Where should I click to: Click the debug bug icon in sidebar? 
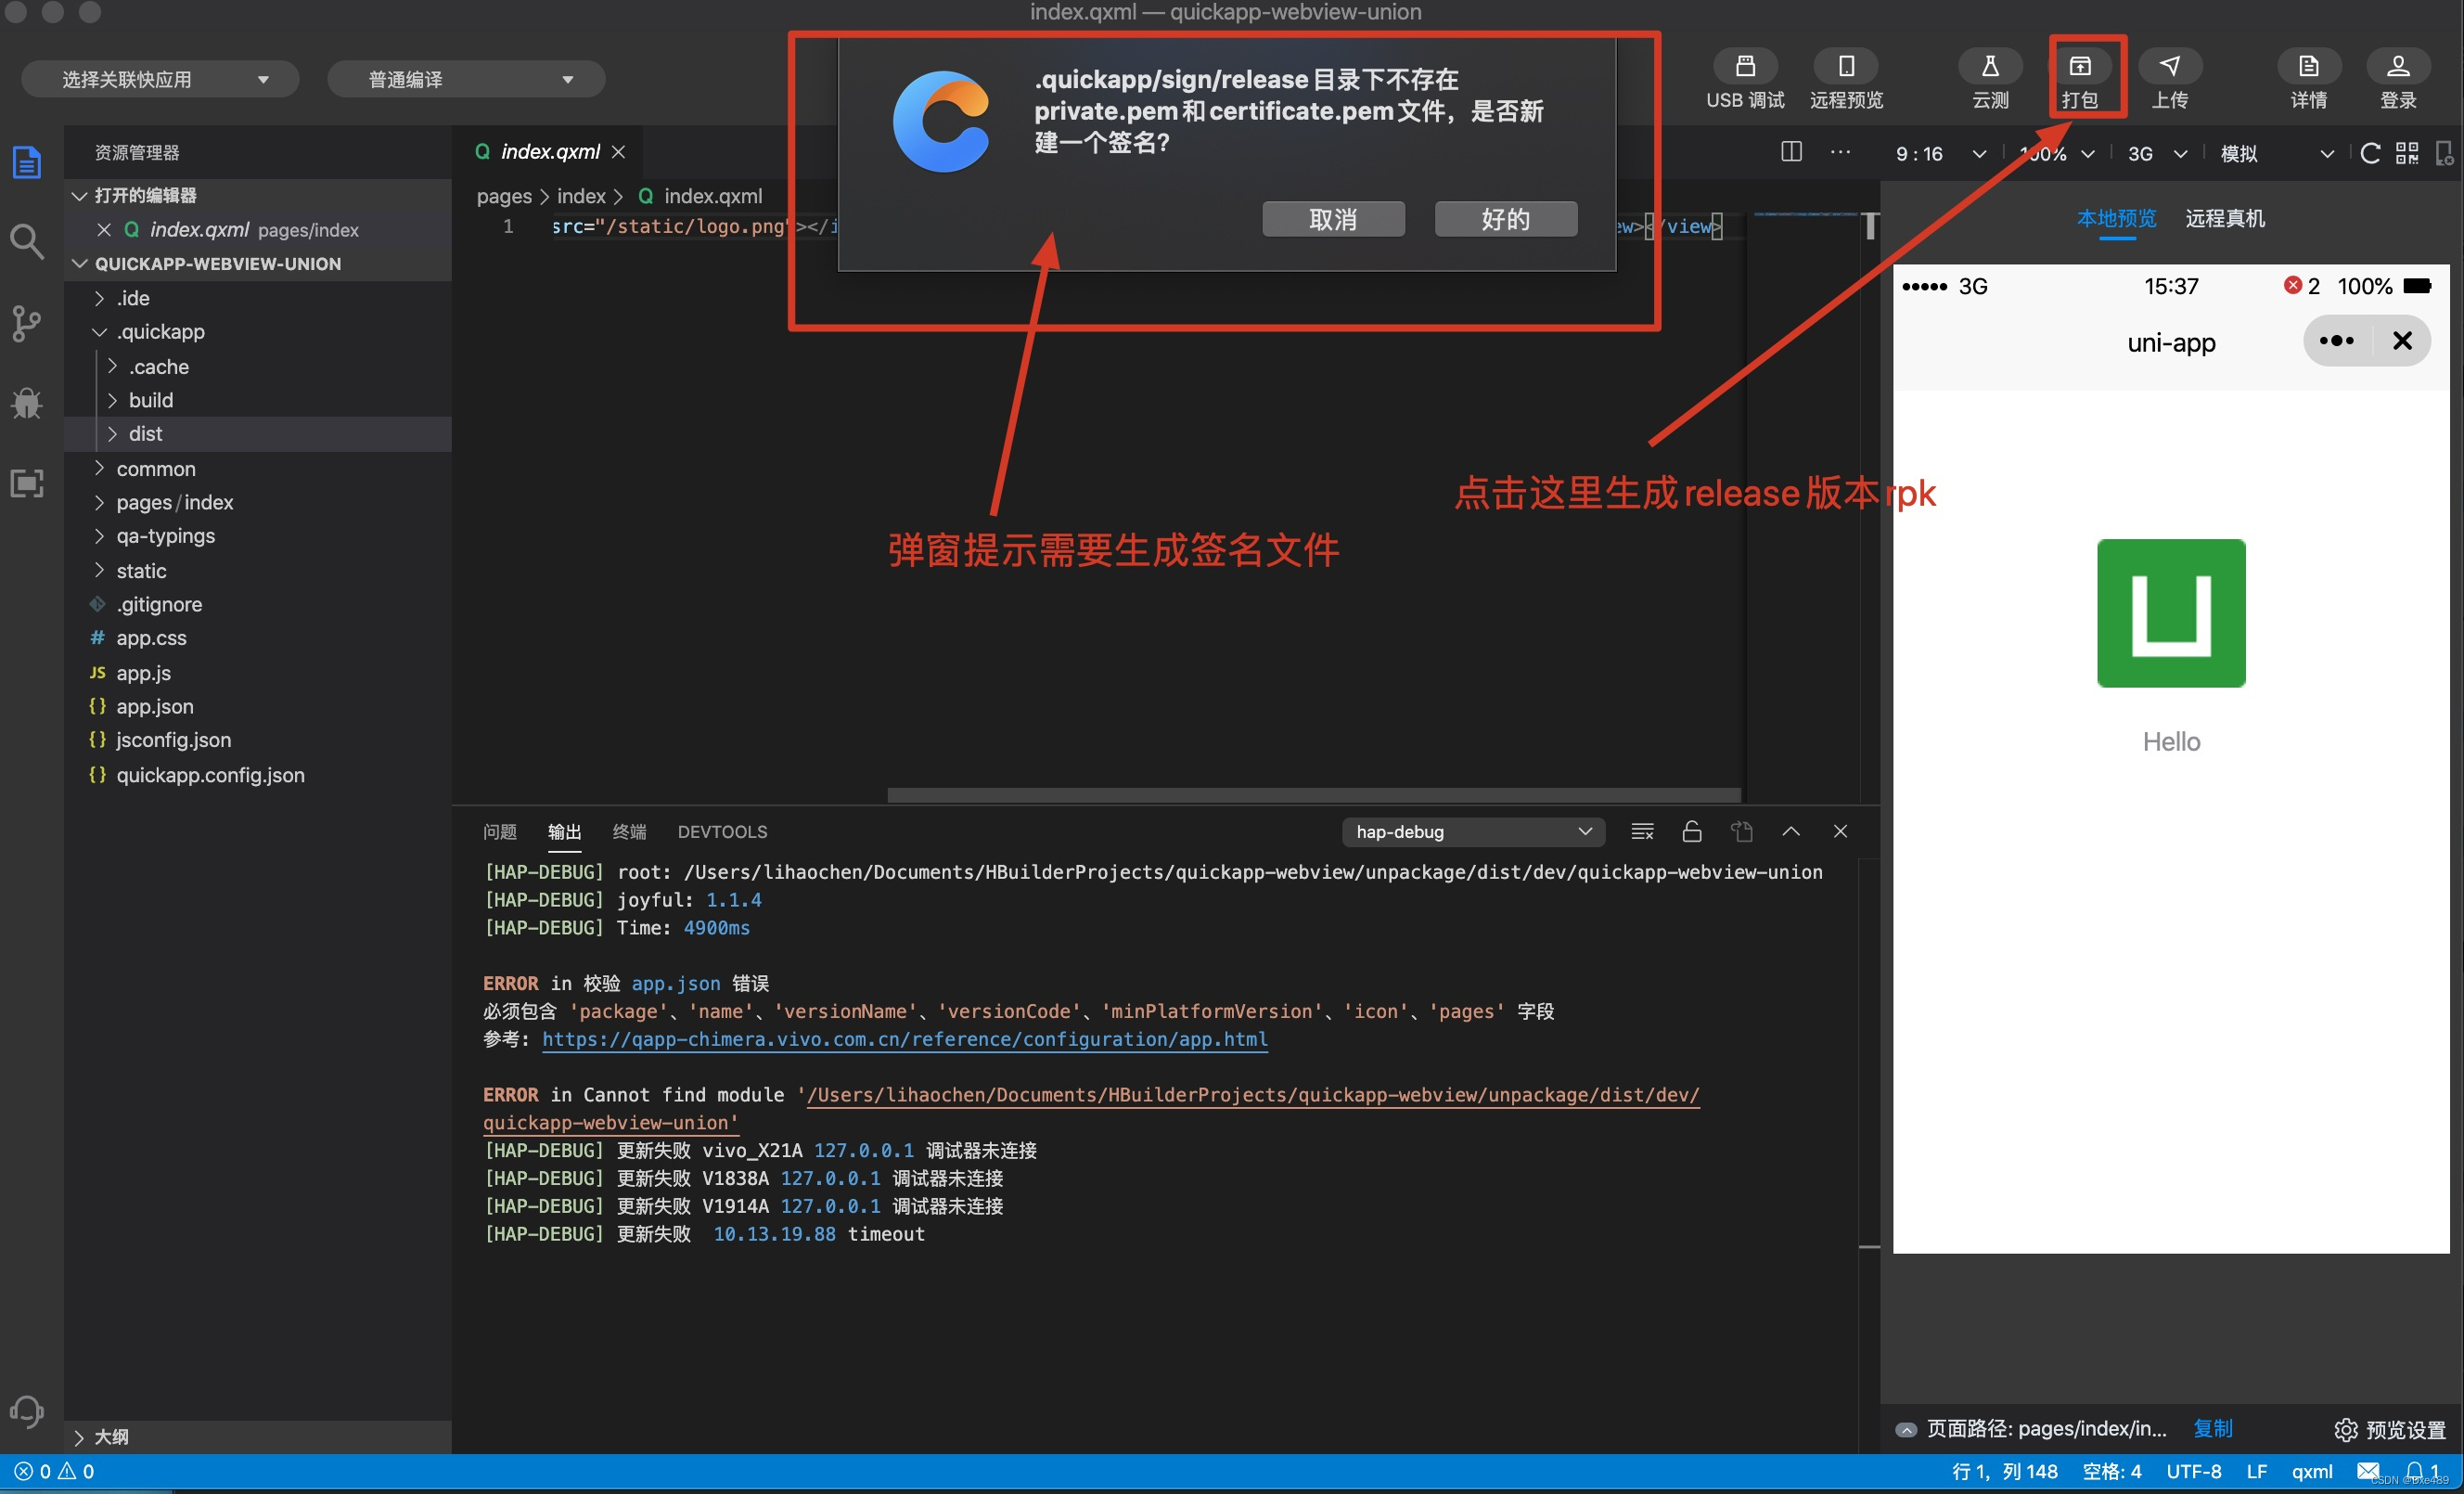27,403
